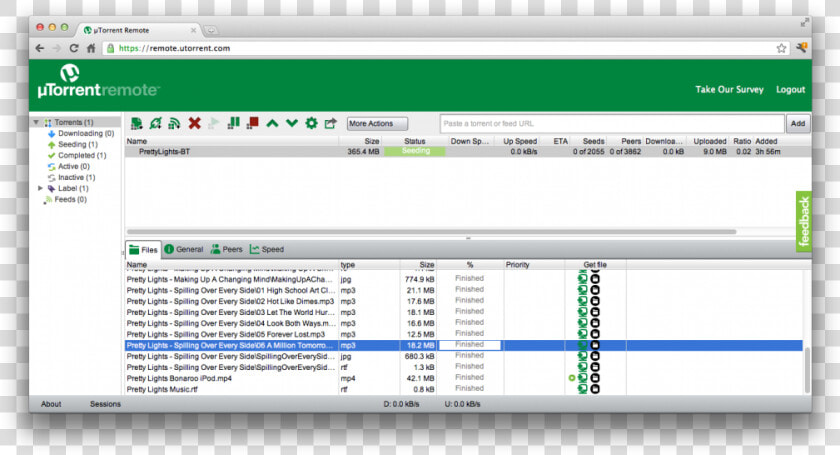Open the Sessions link in the footer

[x=105, y=404]
